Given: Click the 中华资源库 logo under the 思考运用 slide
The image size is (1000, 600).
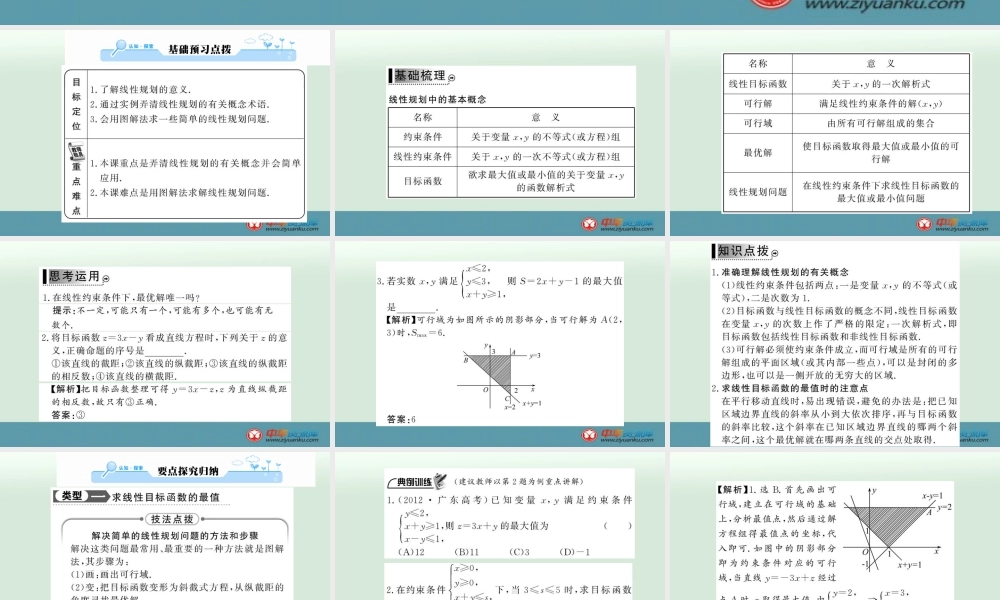Looking at the screenshot, I should pos(283,435).
